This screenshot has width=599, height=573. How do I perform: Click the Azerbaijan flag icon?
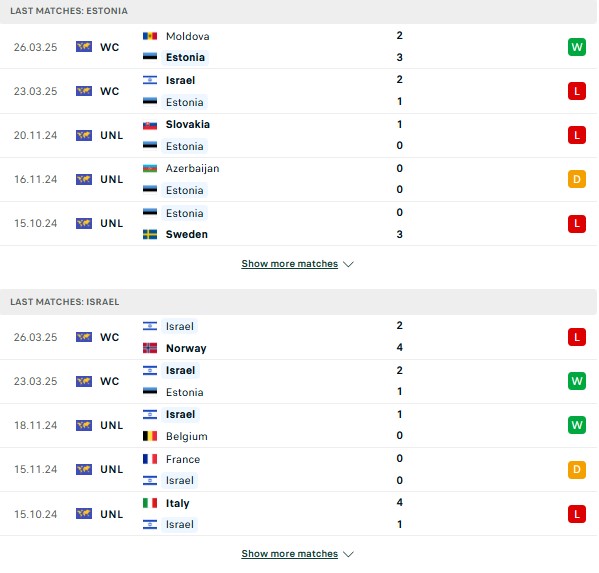click(x=150, y=168)
